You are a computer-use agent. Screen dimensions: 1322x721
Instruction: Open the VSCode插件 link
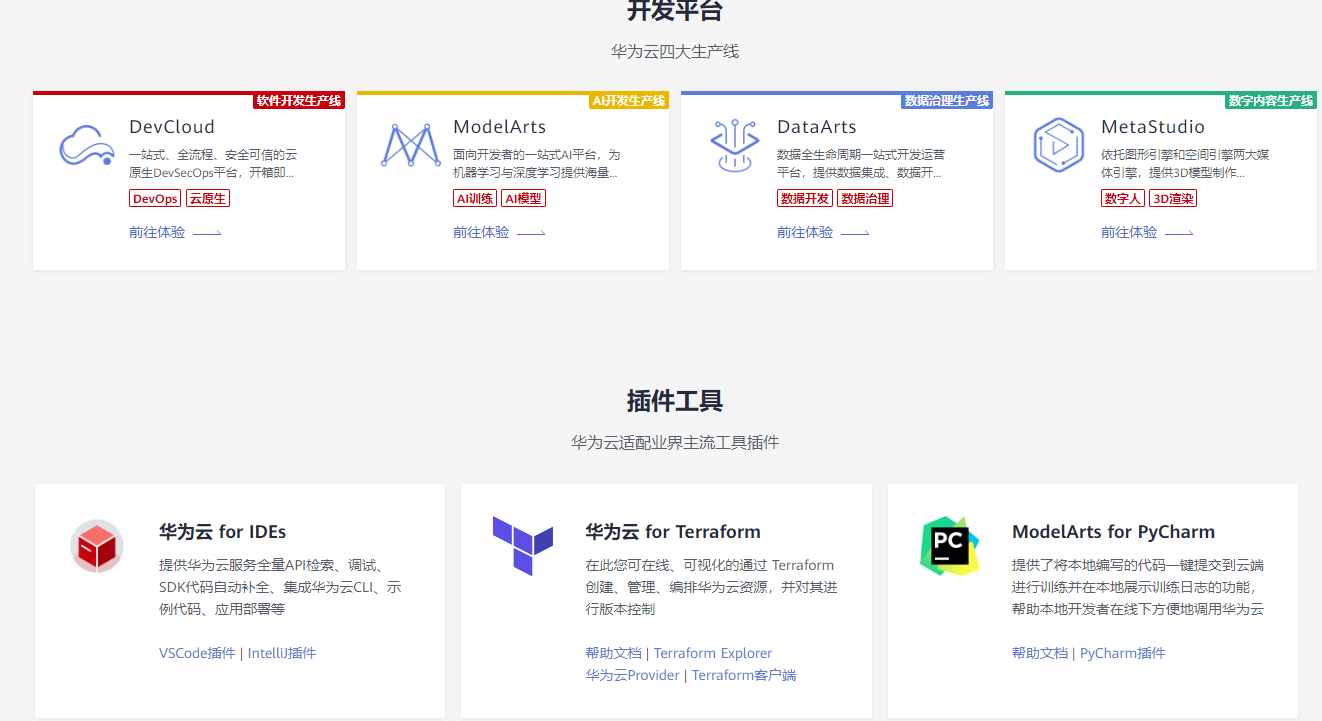pos(197,653)
